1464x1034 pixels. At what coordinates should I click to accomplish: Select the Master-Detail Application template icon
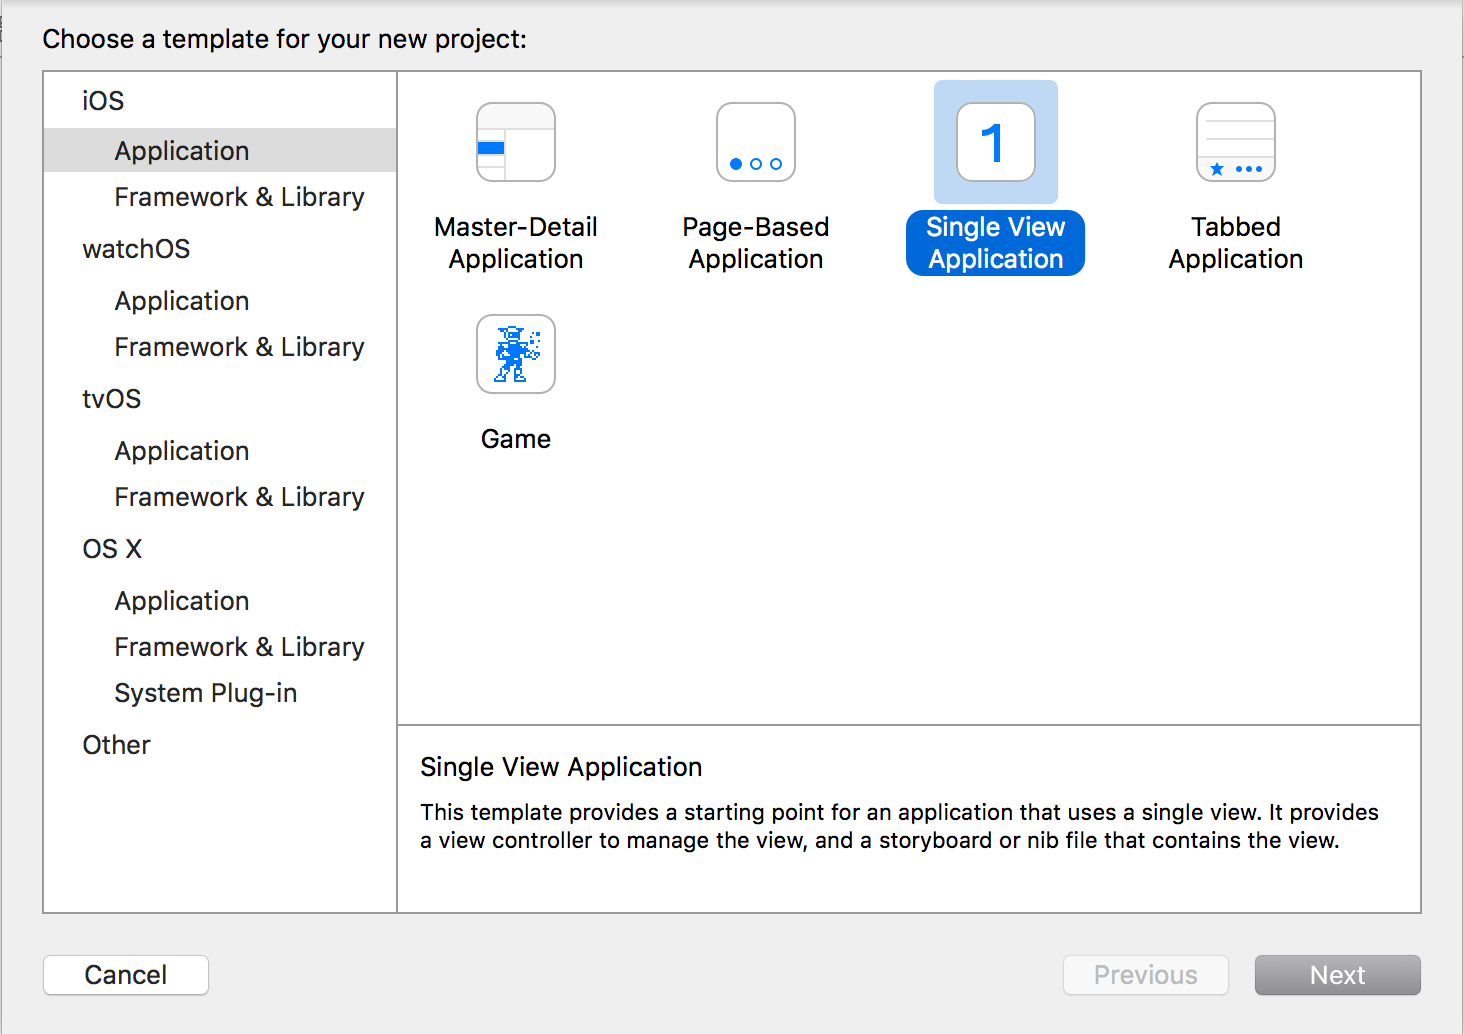[x=516, y=142]
